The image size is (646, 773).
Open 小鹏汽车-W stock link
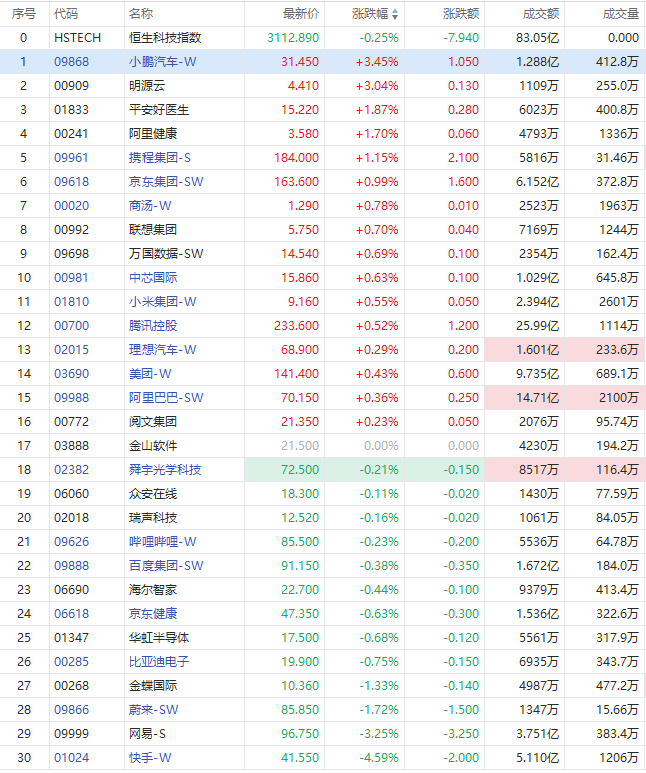(x=163, y=62)
